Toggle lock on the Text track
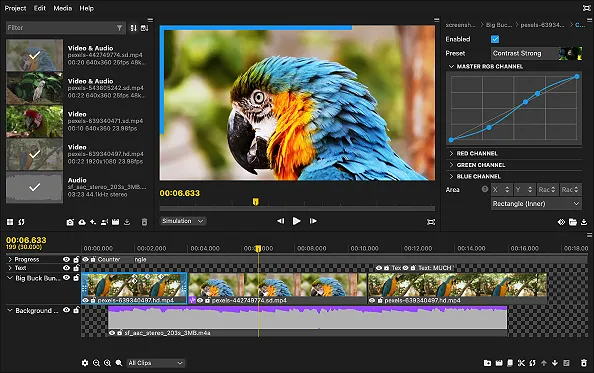Viewport: 594px width, 373px height. [x=76, y=268]
